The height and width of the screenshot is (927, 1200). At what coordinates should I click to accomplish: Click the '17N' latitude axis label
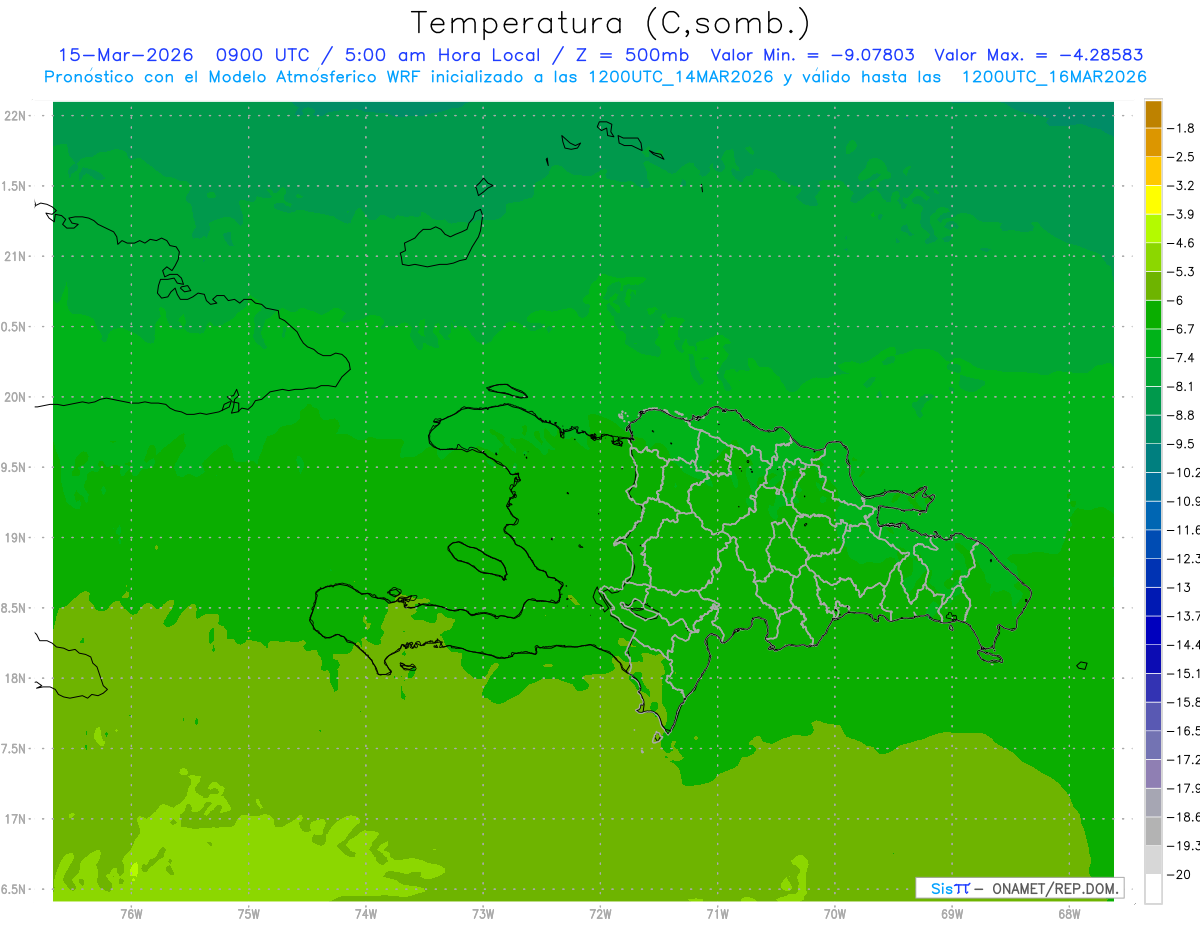tap(17, 819)
